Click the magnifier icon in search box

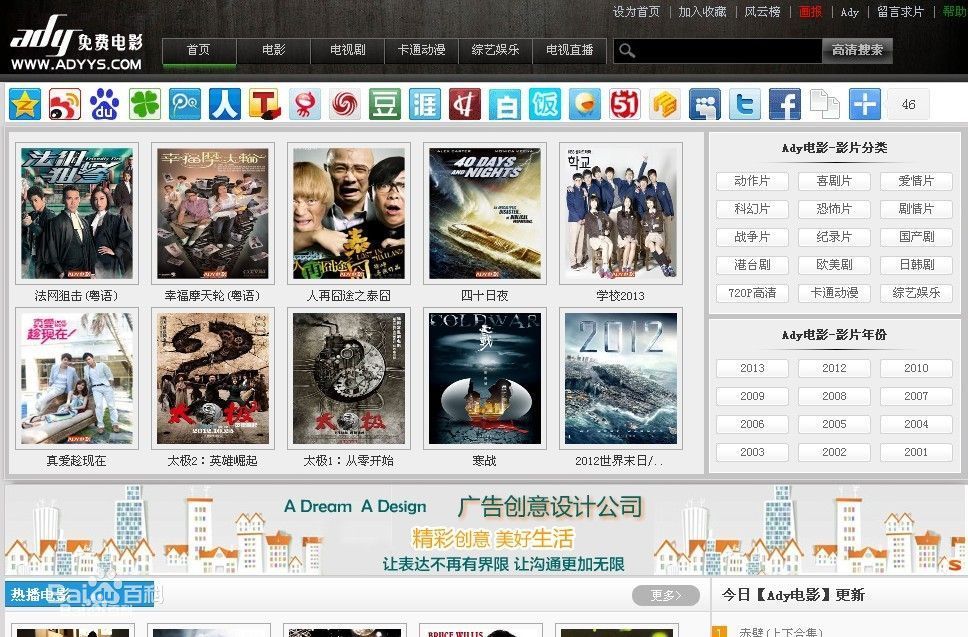point(627,51)
